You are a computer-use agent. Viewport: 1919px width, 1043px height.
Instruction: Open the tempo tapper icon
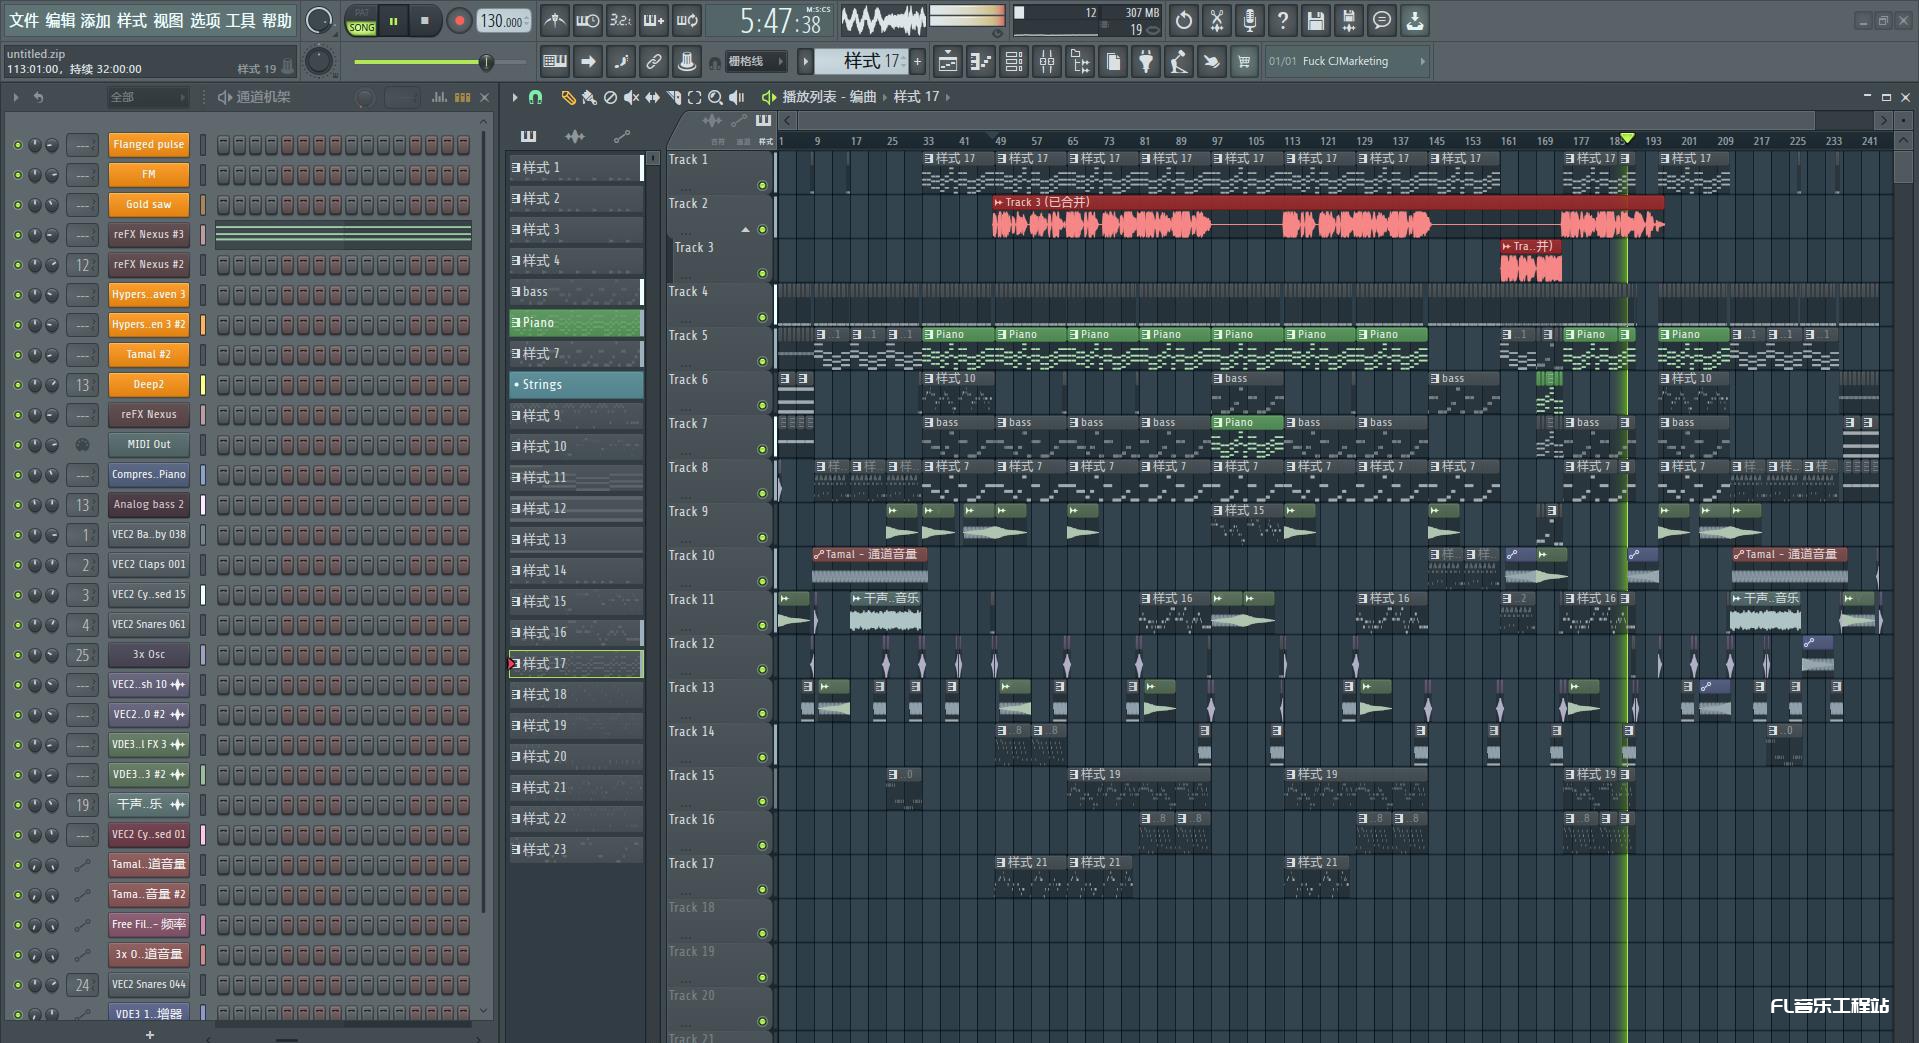[x=1179, y=62]
